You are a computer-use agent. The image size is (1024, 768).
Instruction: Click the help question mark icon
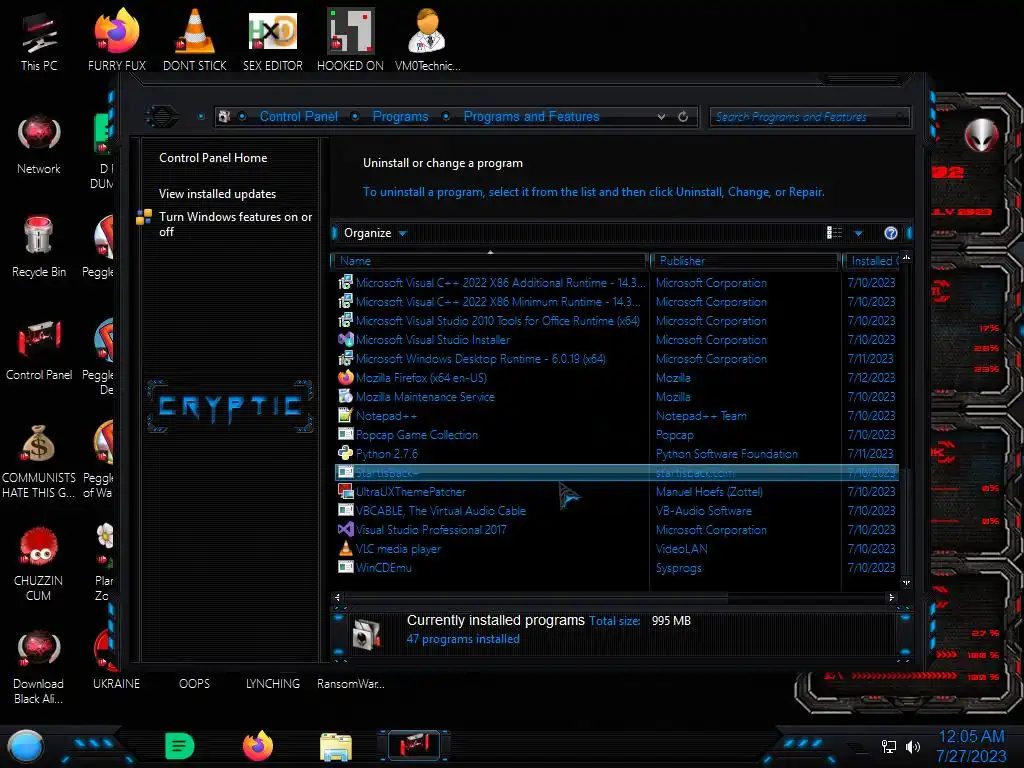point(891,233)
